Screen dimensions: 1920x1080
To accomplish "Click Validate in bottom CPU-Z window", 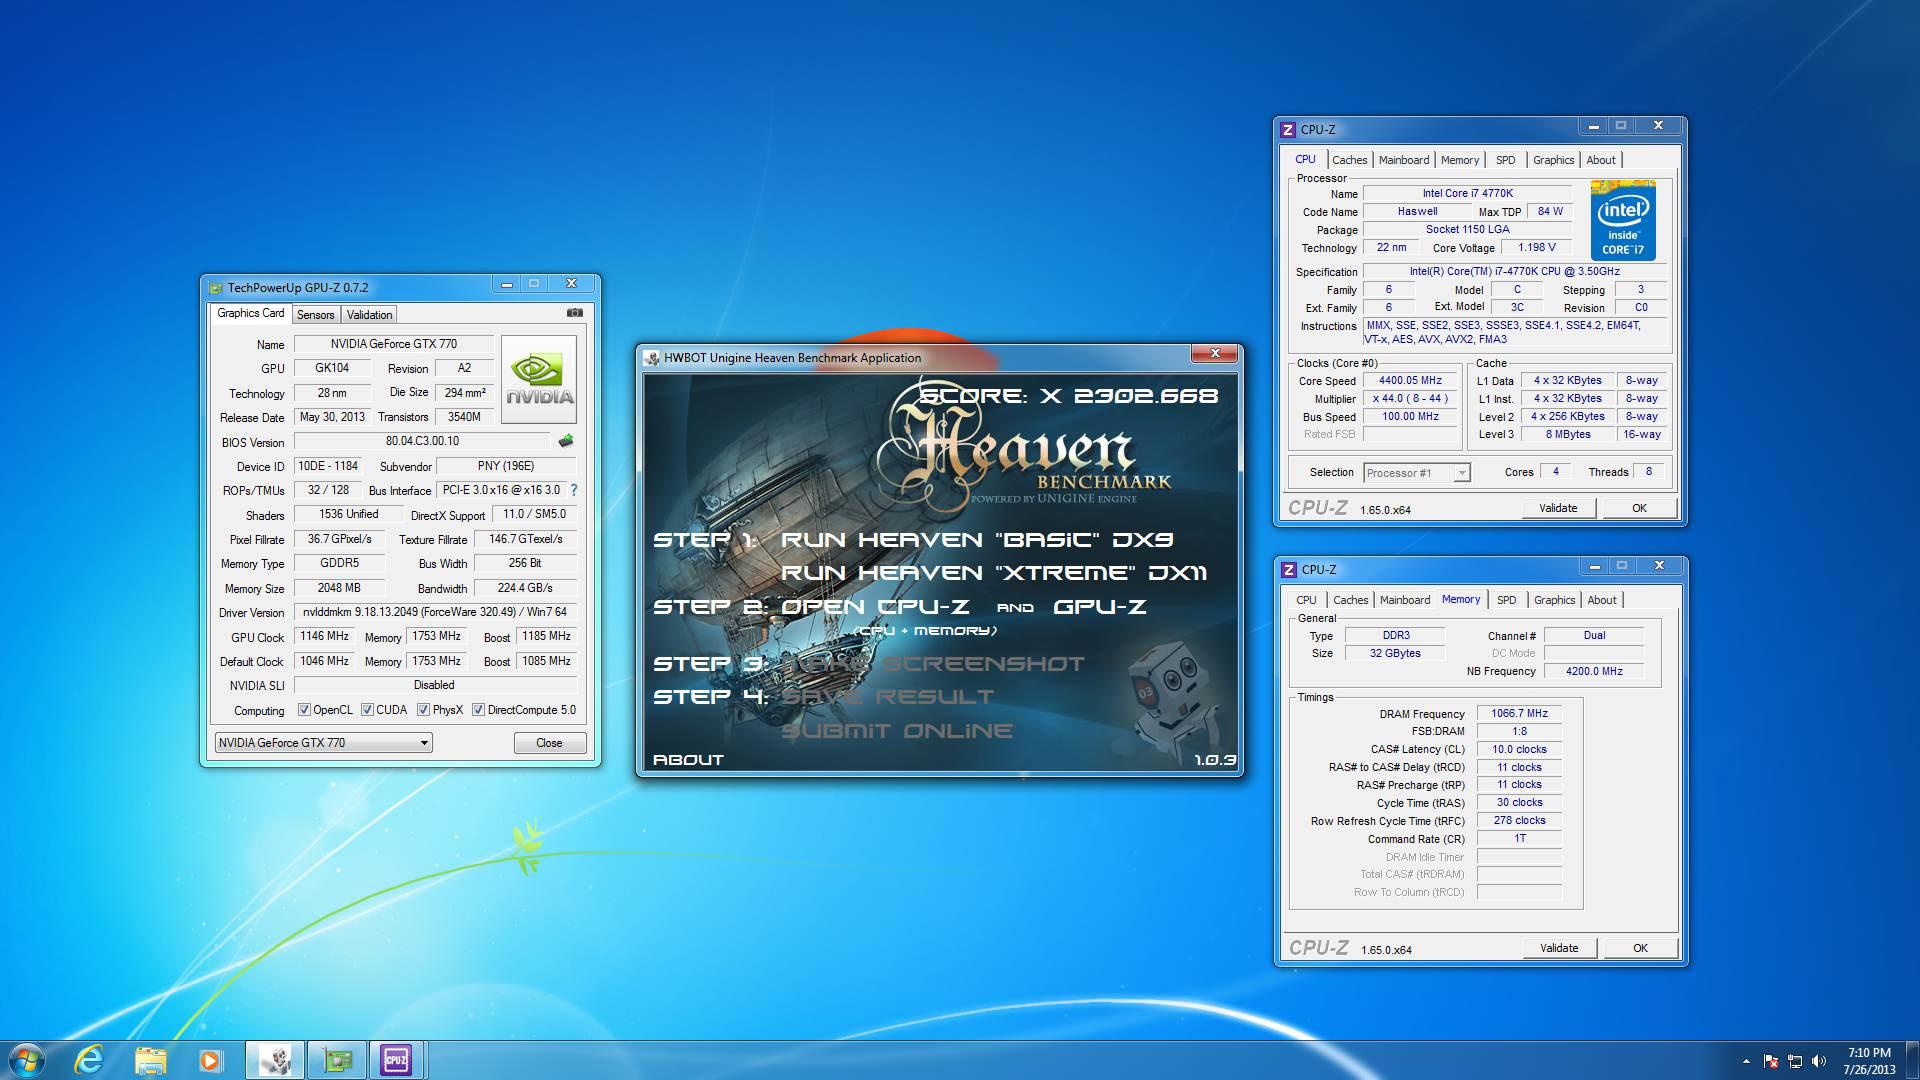I will click(x=1559, y=948).
